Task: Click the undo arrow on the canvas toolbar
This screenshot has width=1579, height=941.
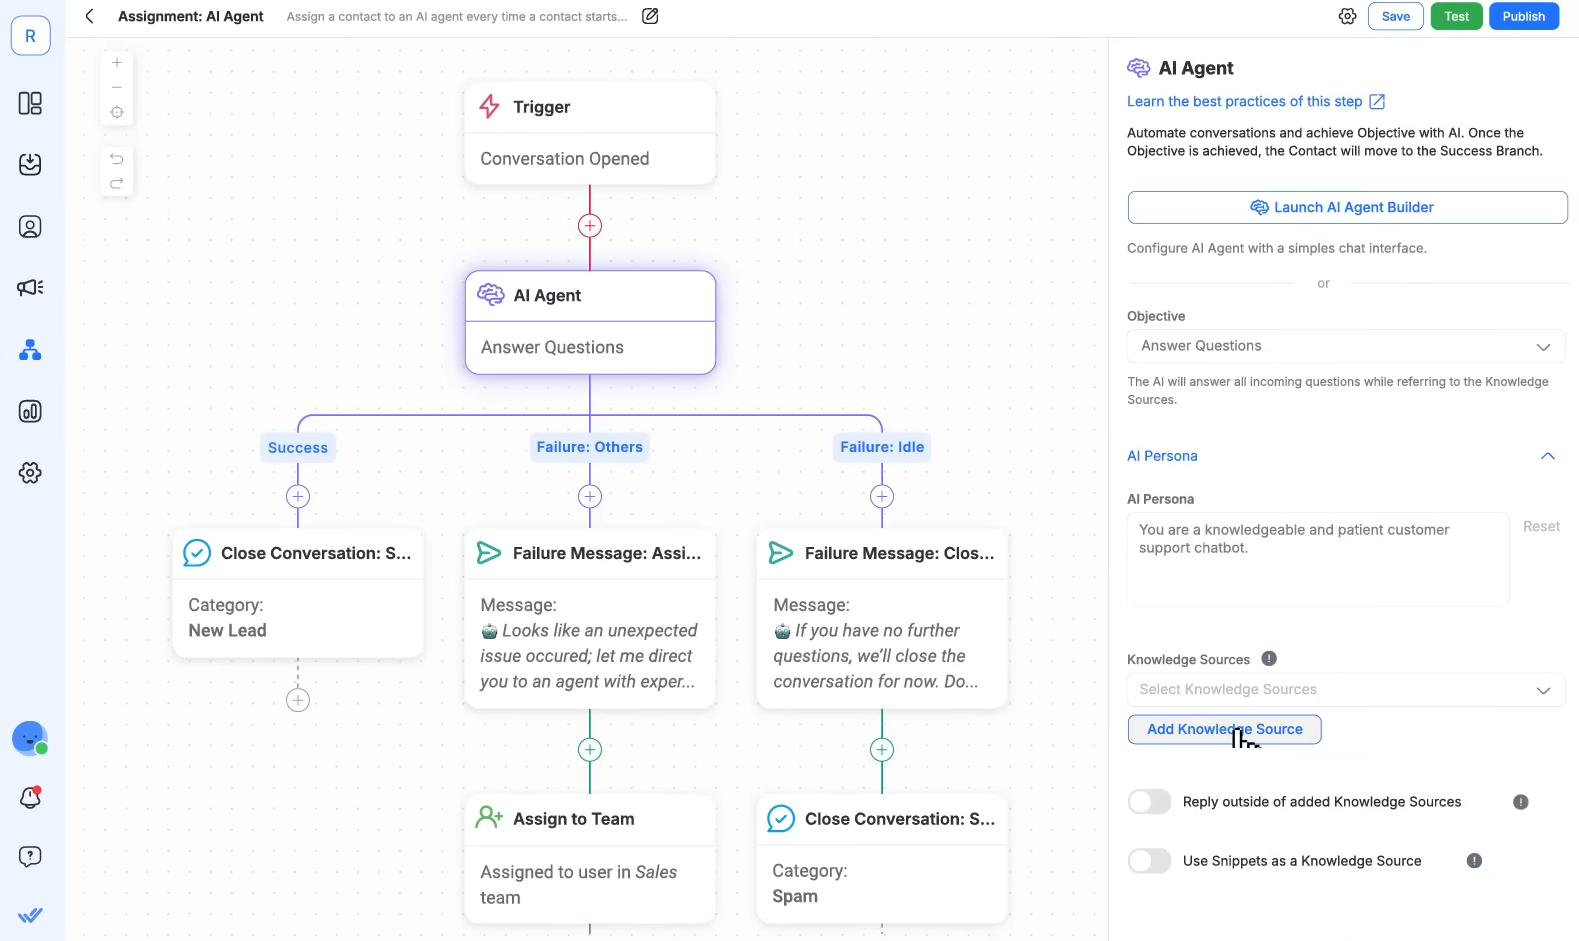Action: [x=117, y=159]
